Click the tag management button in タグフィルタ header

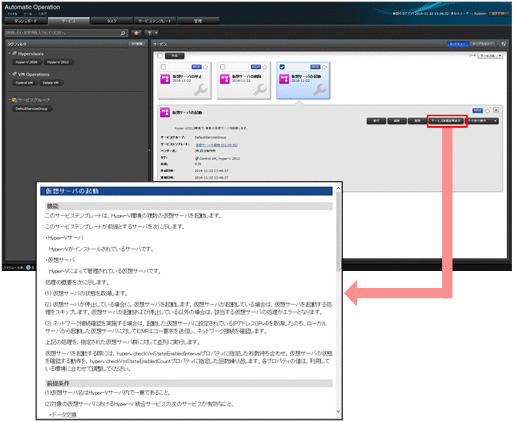(x=136, y=44)
